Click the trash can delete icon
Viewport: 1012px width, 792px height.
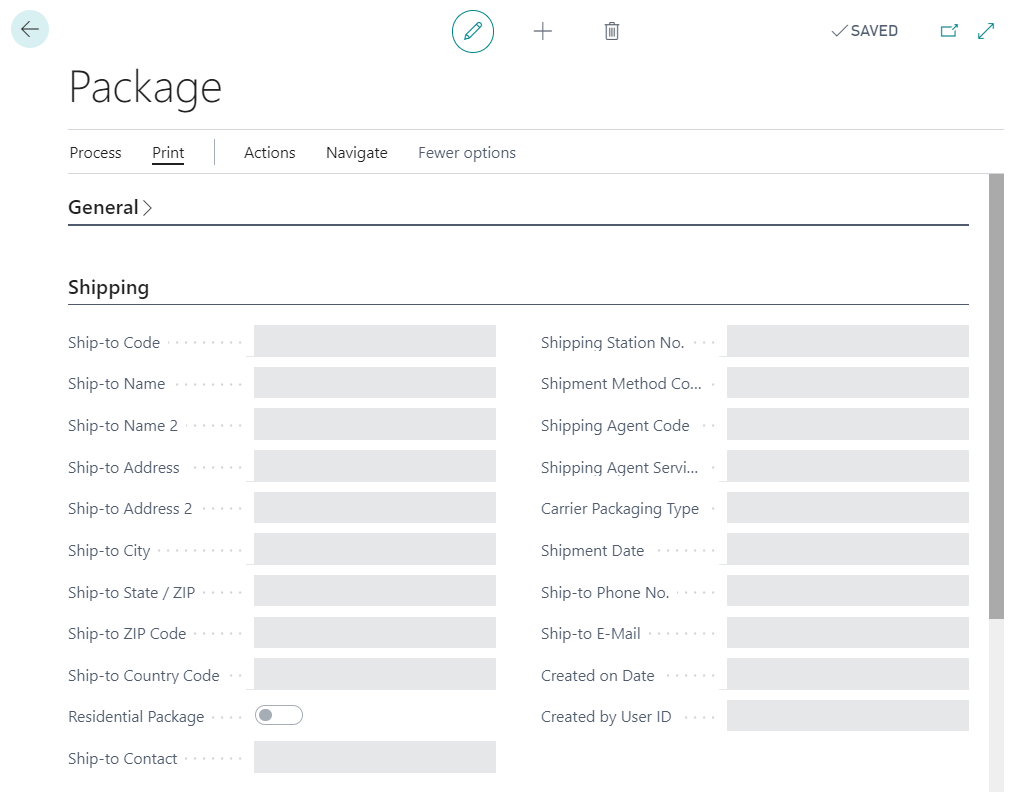coord(612,31)
